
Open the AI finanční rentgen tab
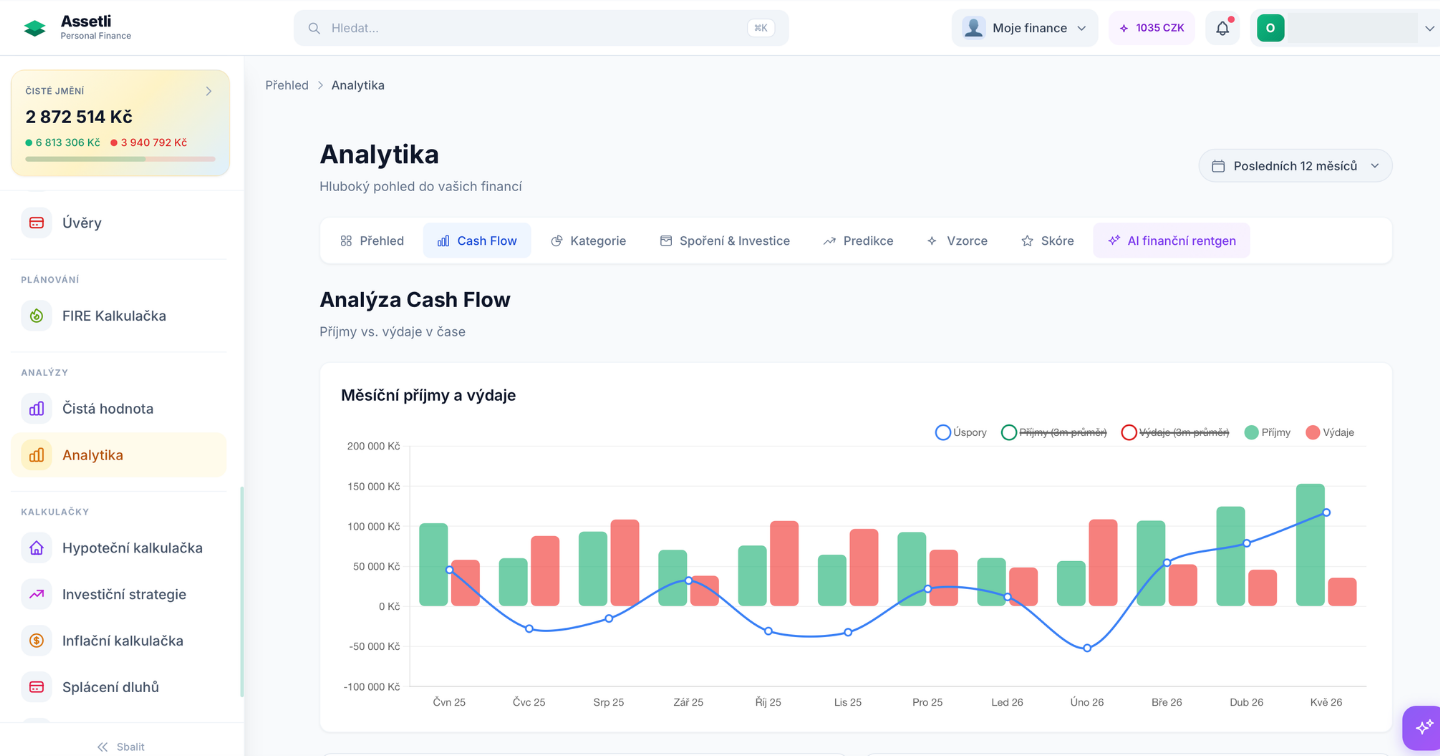(x=1171, y=241)
